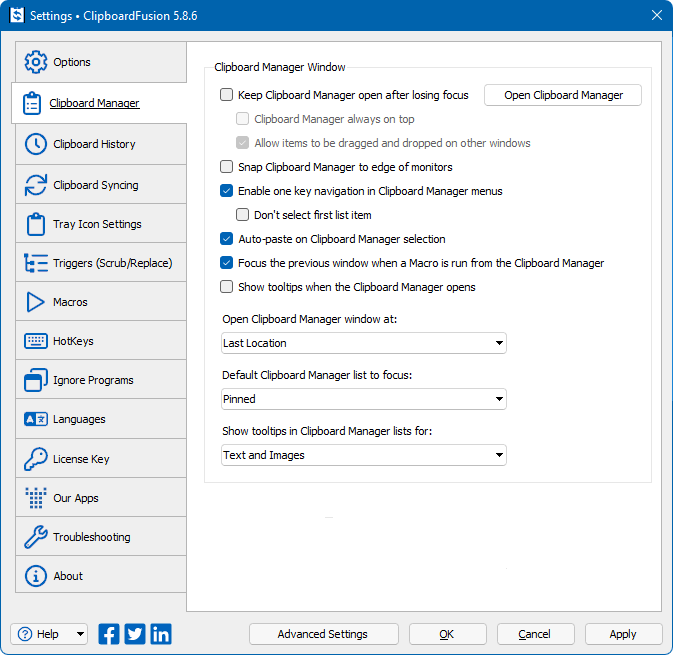Switch to the Clipboard Syncing tab
Viewport: 673px width, 655px height.
(x=101, y=185)
